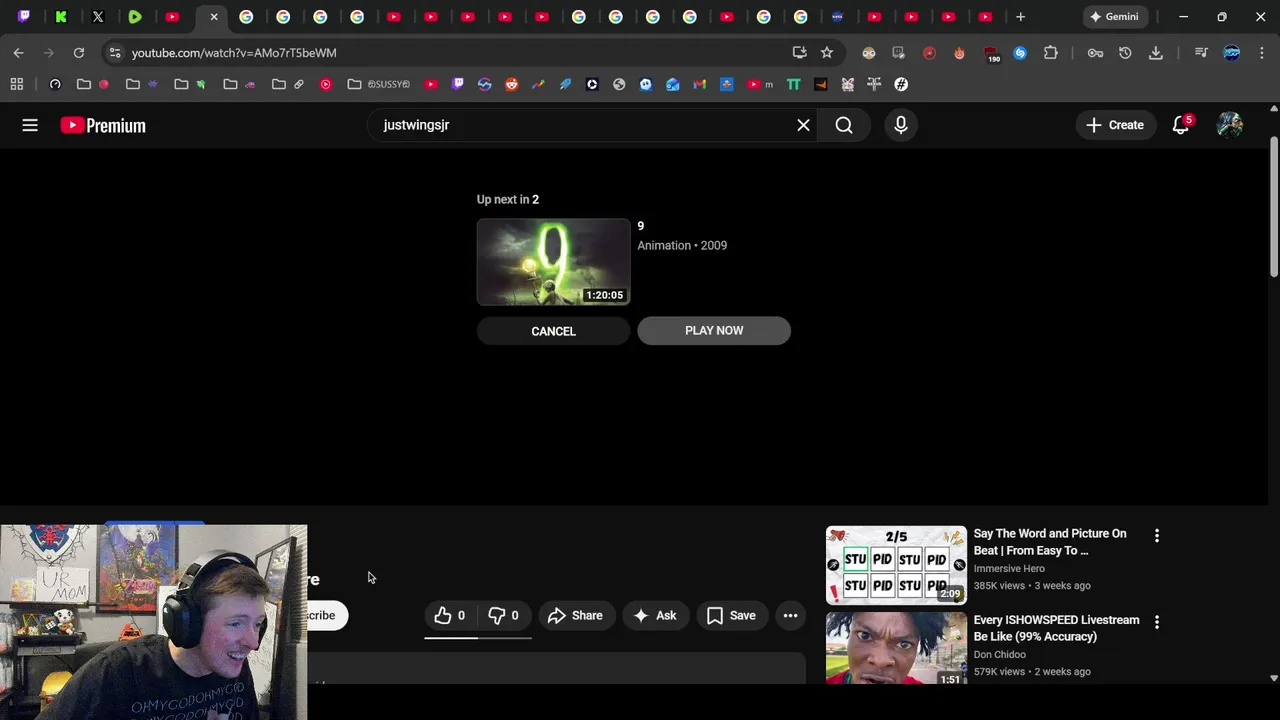Save the video to a playlist
1280x720 pixels.
(731, 616)
